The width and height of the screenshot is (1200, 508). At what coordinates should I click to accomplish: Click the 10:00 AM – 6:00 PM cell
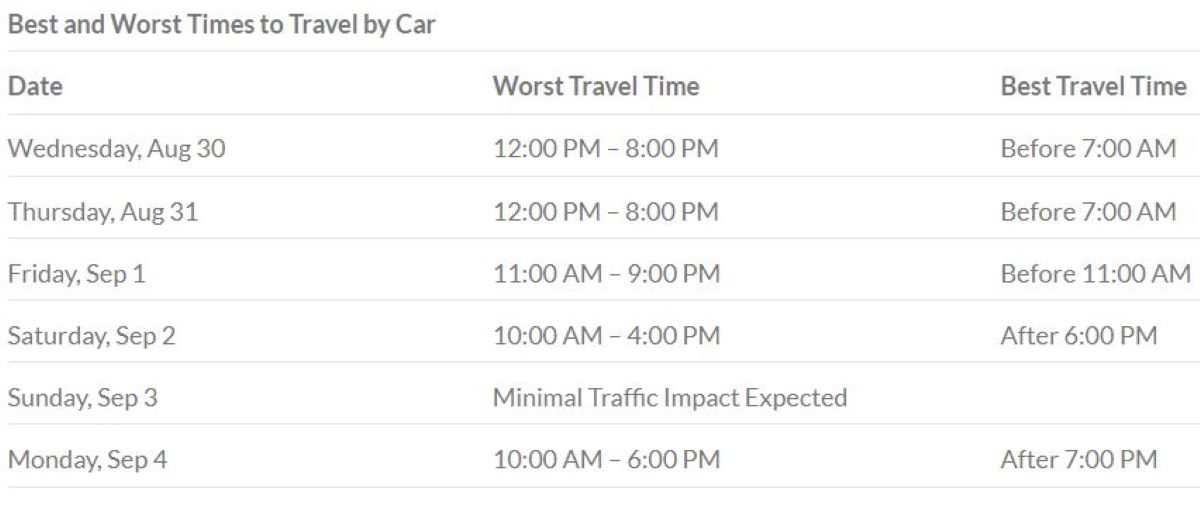tap(606, 460)
